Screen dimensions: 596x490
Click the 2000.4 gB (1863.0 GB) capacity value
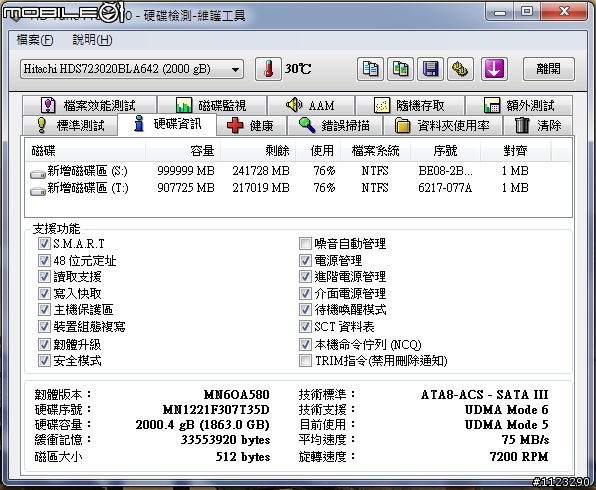coord(203,425)
